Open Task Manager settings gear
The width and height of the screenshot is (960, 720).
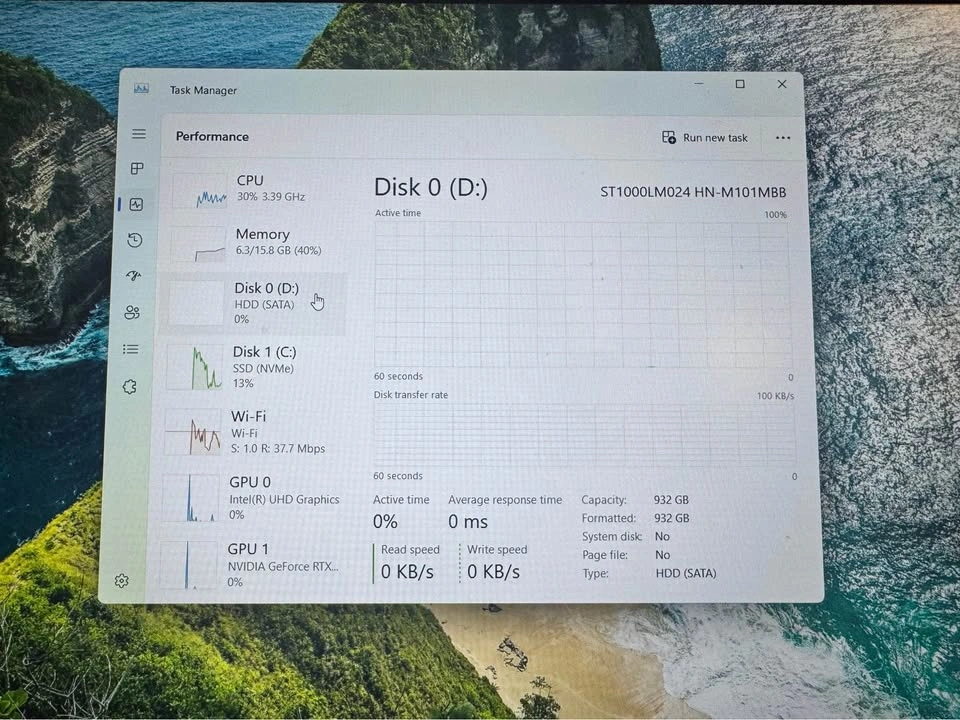[122, 581]
